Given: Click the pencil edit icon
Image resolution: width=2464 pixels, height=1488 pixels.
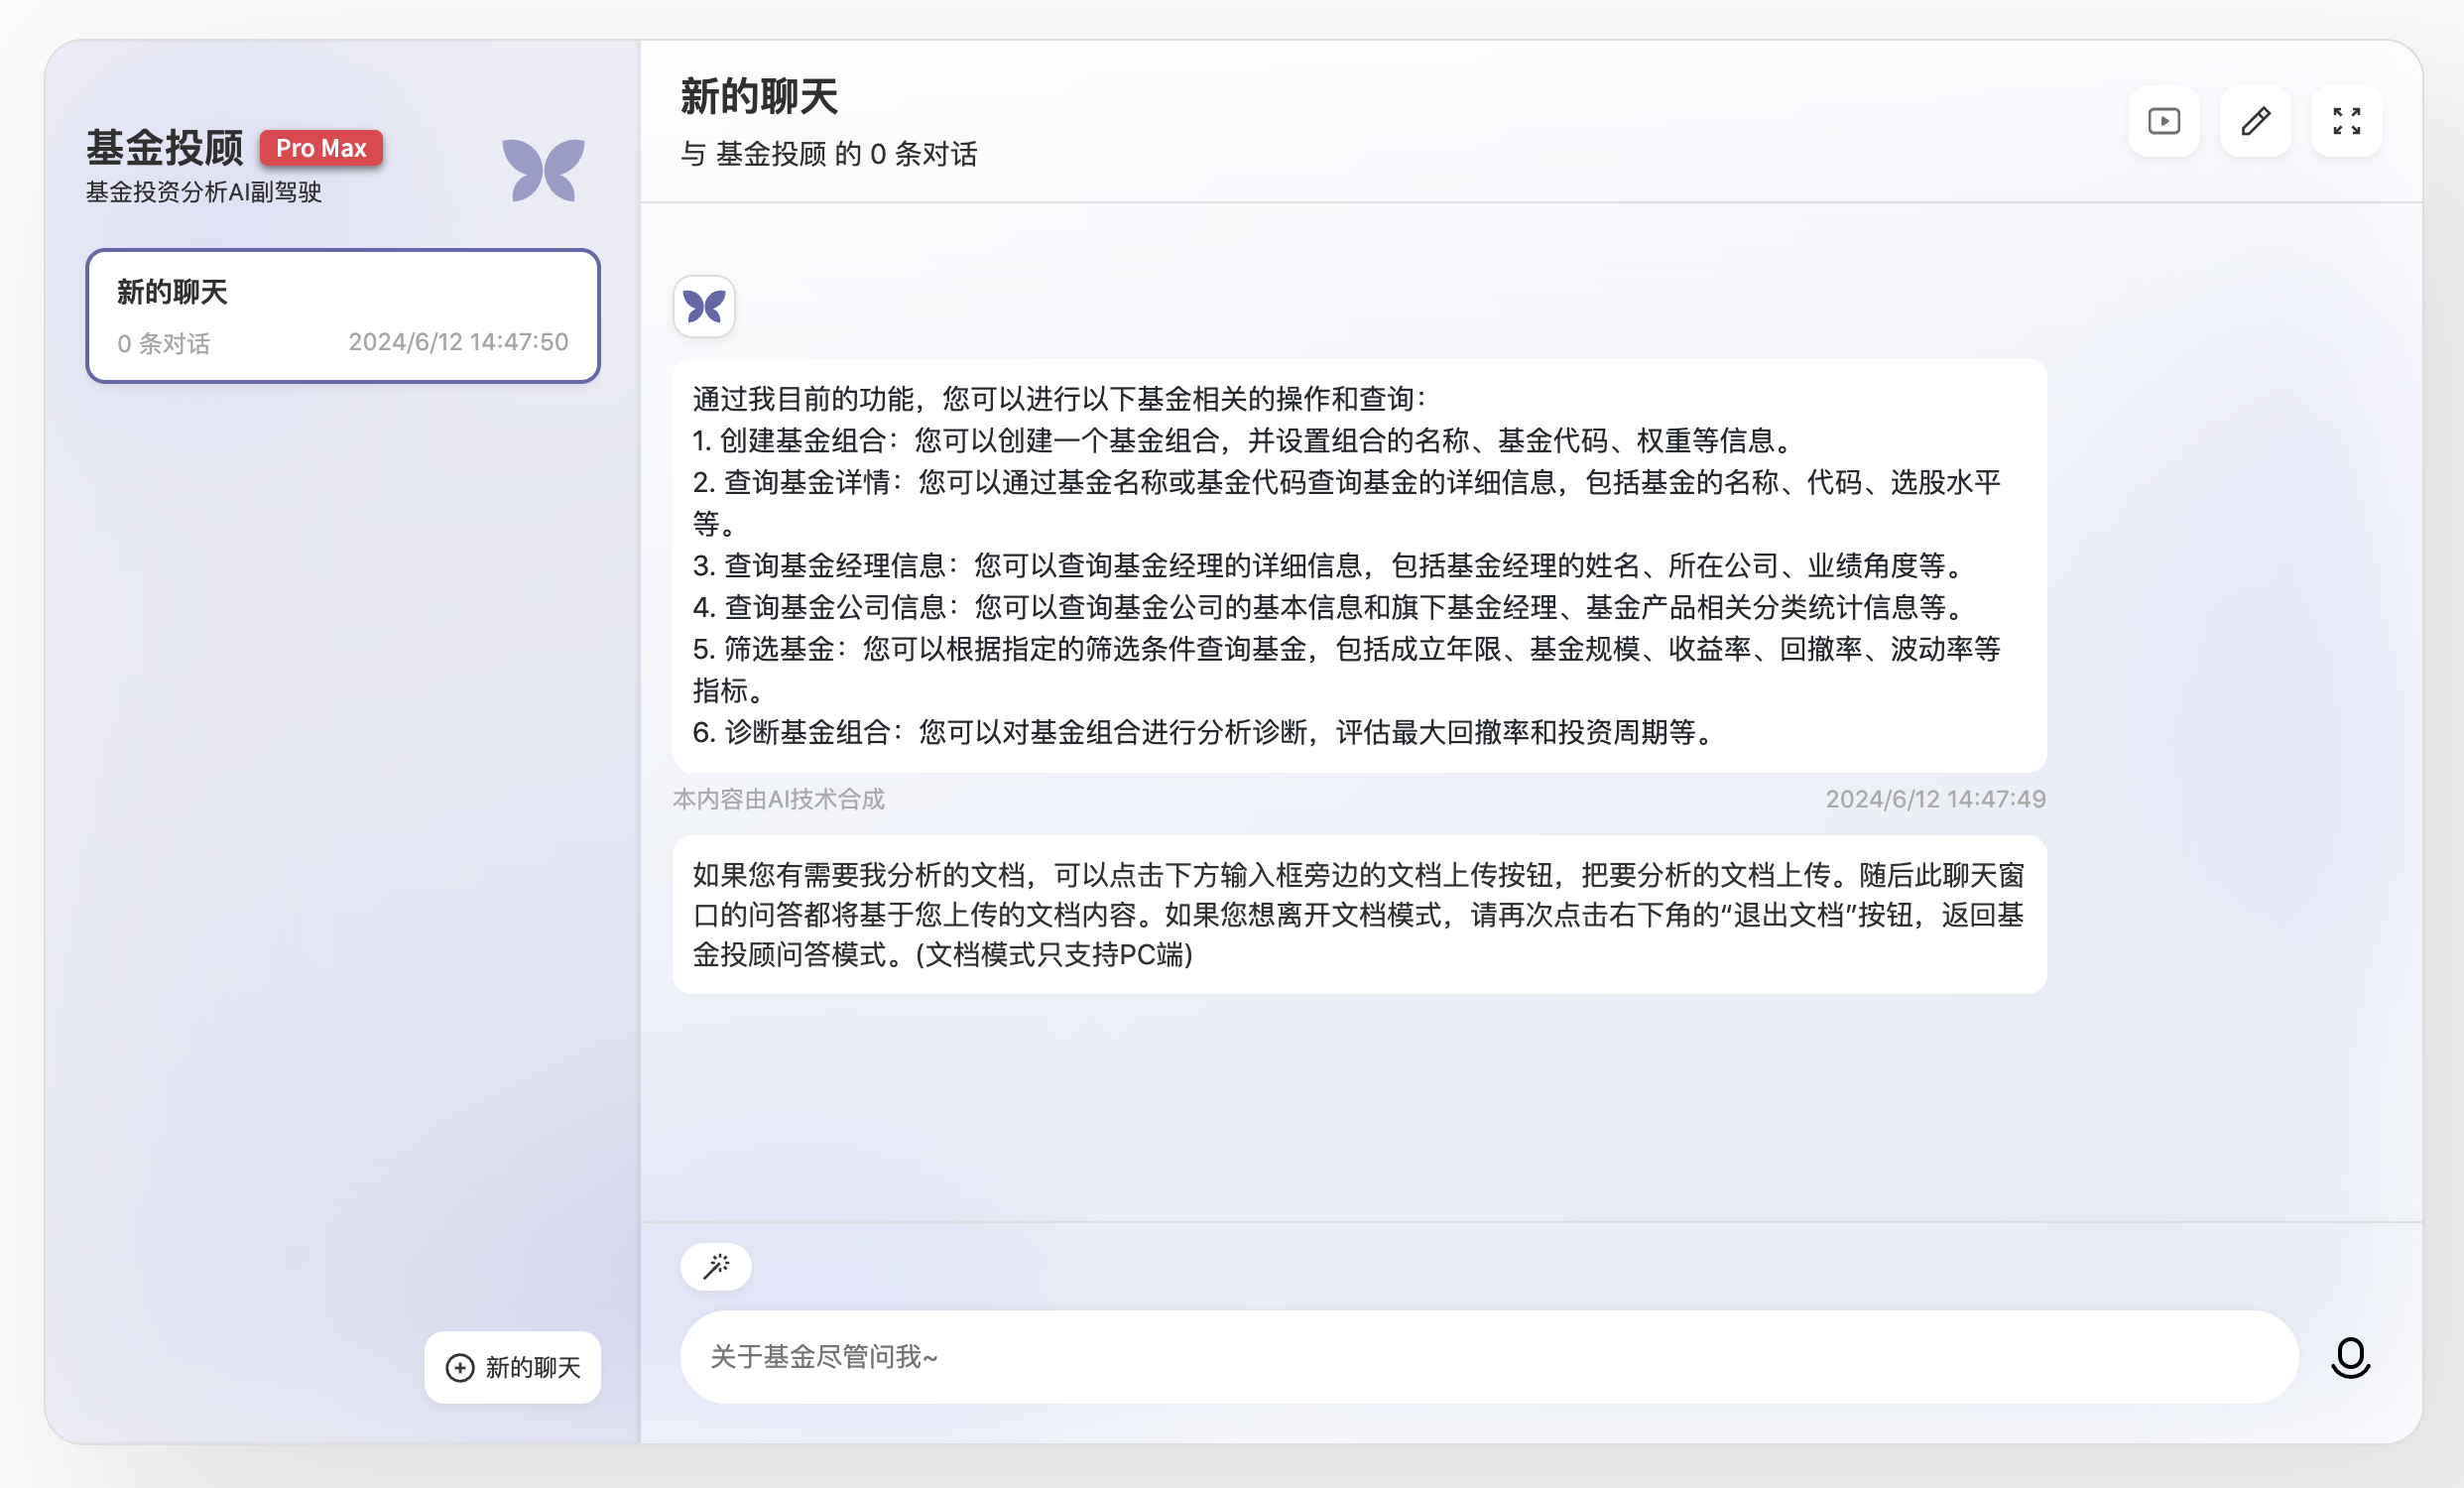Looking at the screenshot, I should pyautogui.click(x=2255, y=121).
